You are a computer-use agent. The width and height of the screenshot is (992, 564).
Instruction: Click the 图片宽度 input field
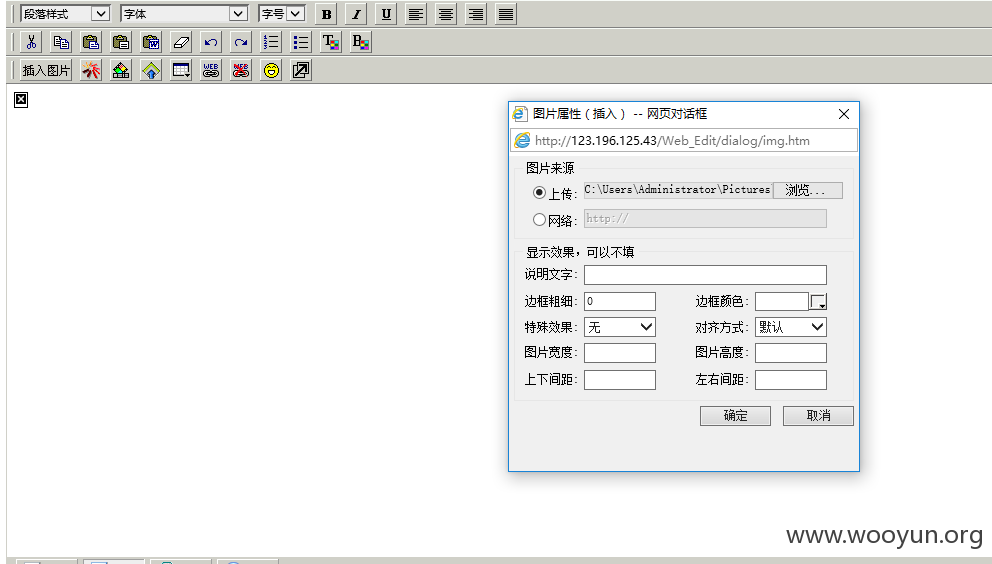click(x=619, y=353)
